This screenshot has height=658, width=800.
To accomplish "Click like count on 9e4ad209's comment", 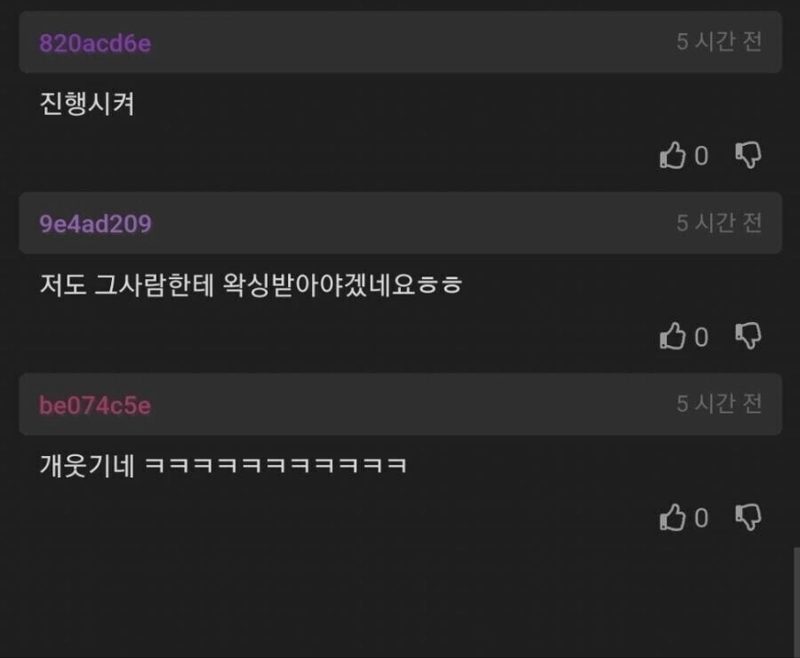I will 702,337.
